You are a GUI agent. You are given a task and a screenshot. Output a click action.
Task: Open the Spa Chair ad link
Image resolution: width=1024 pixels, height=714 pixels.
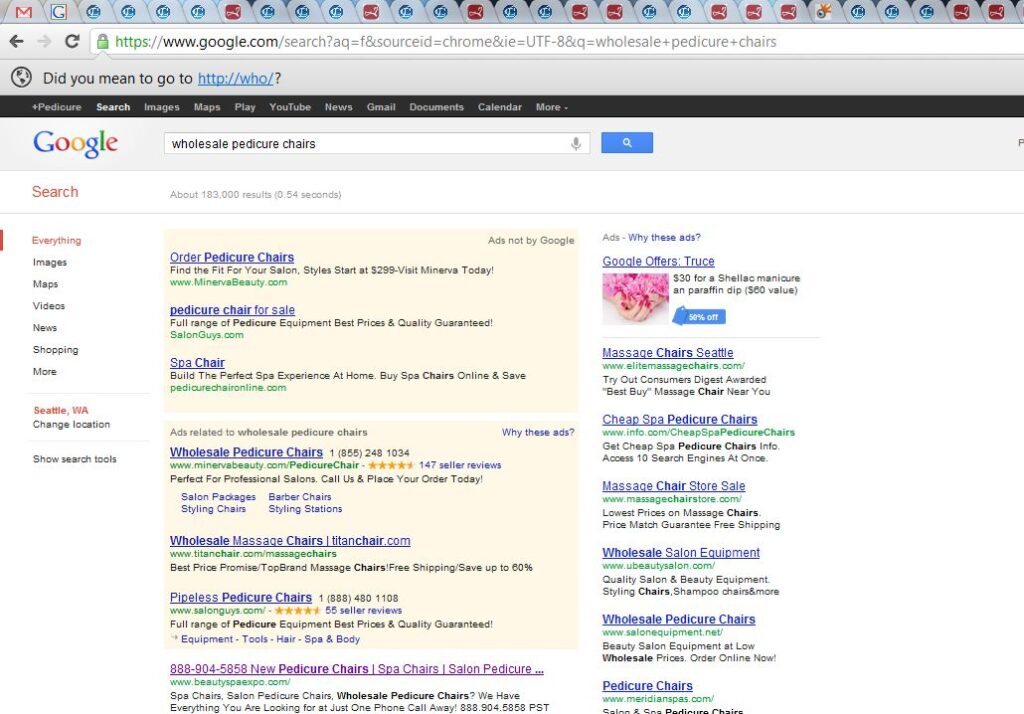tap(197, 363)
